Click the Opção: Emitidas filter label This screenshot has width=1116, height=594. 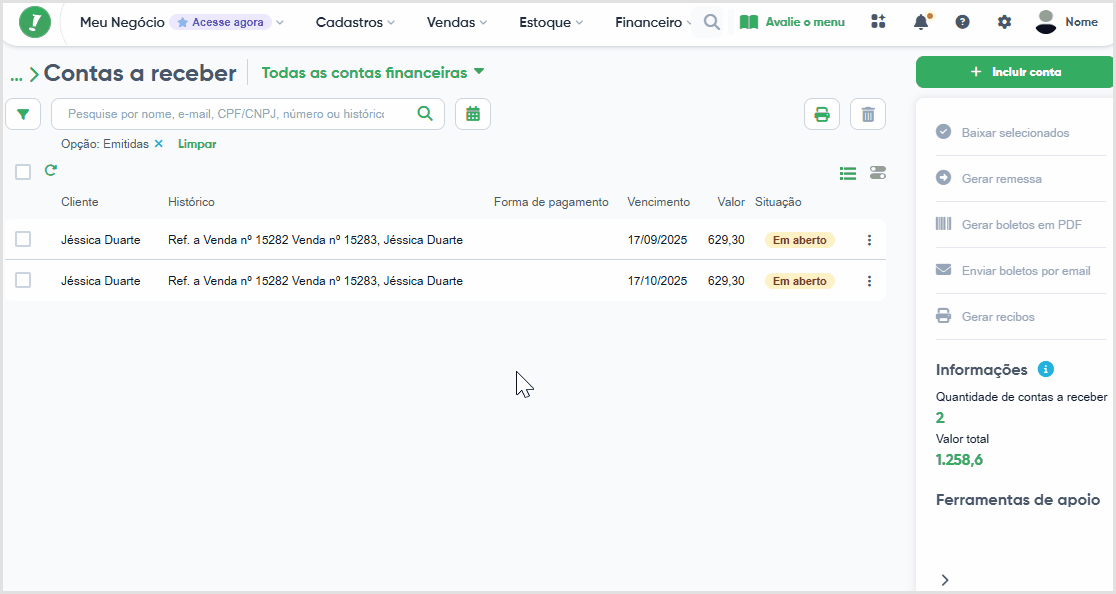pos(105,144)
